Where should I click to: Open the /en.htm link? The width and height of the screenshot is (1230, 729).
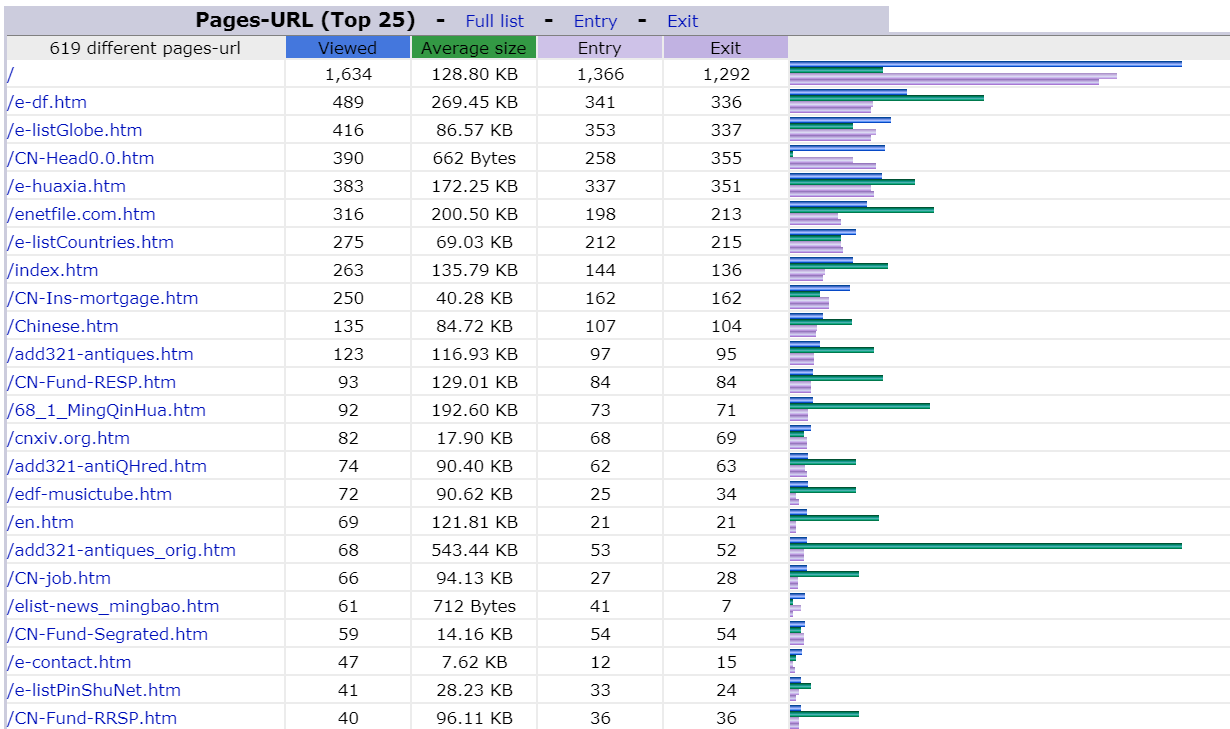pos(40,522)
